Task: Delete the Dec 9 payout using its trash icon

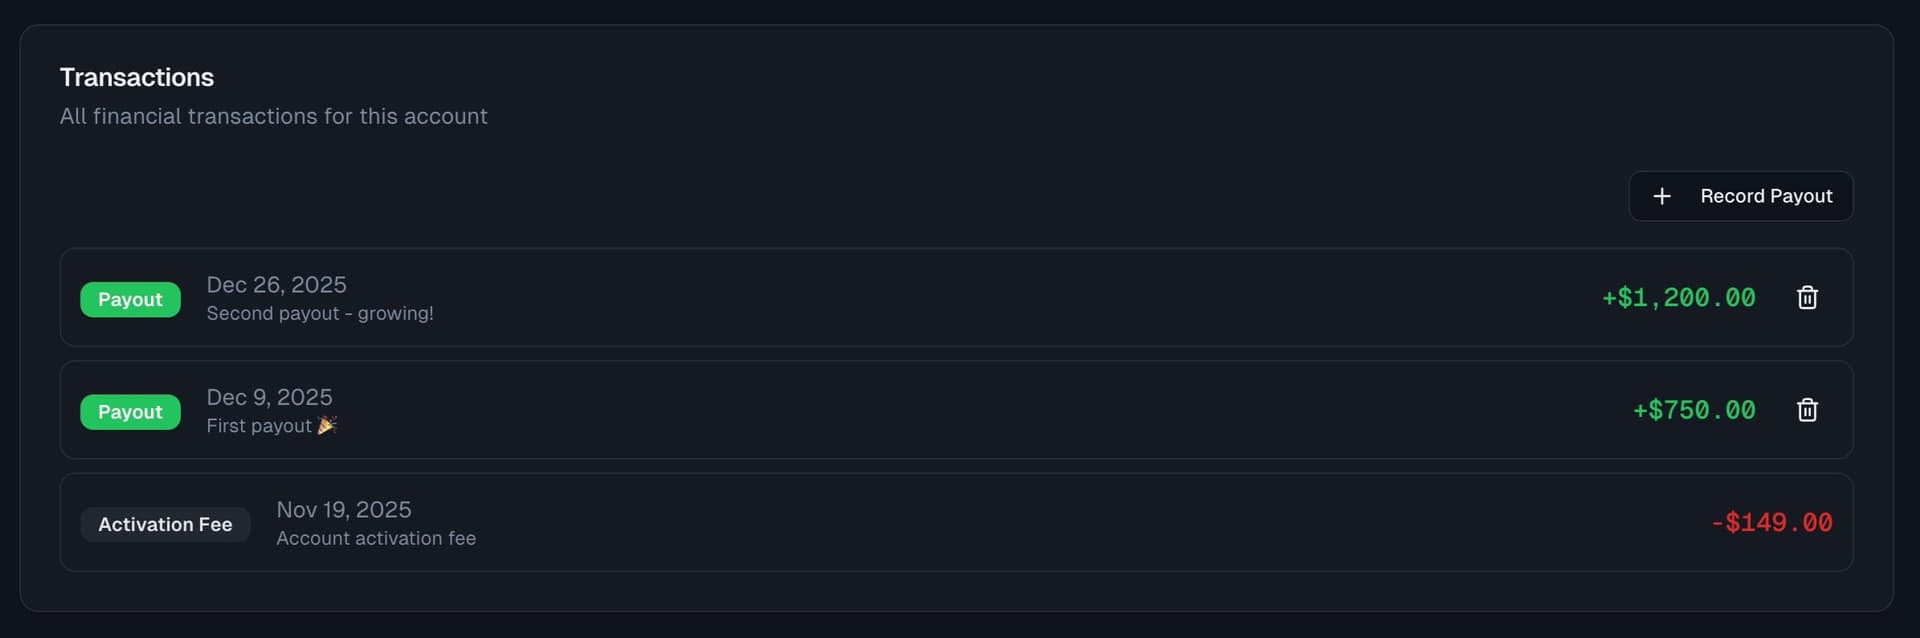Action: pos(1807,409)
